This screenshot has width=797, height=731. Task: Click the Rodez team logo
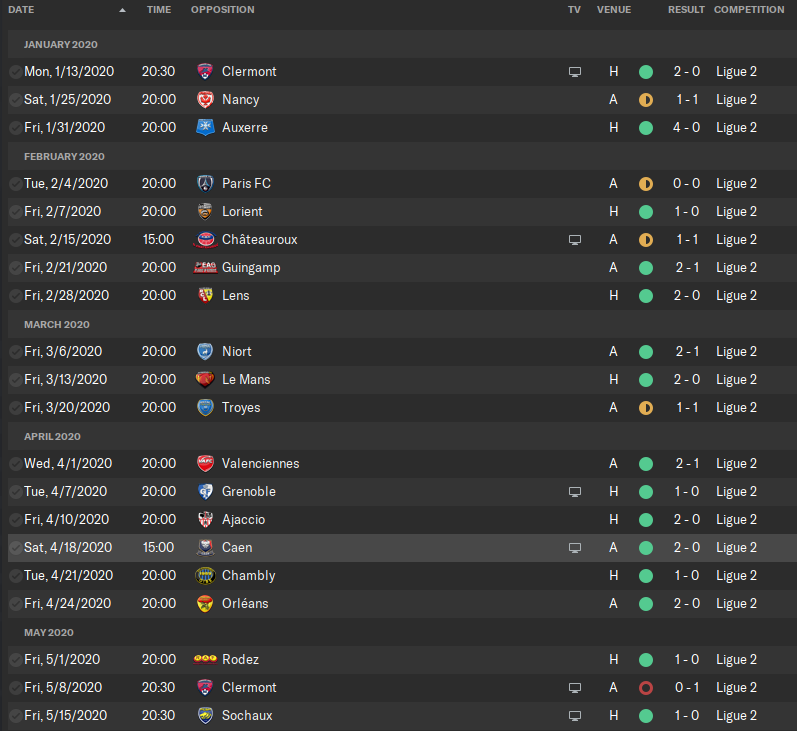205,659
